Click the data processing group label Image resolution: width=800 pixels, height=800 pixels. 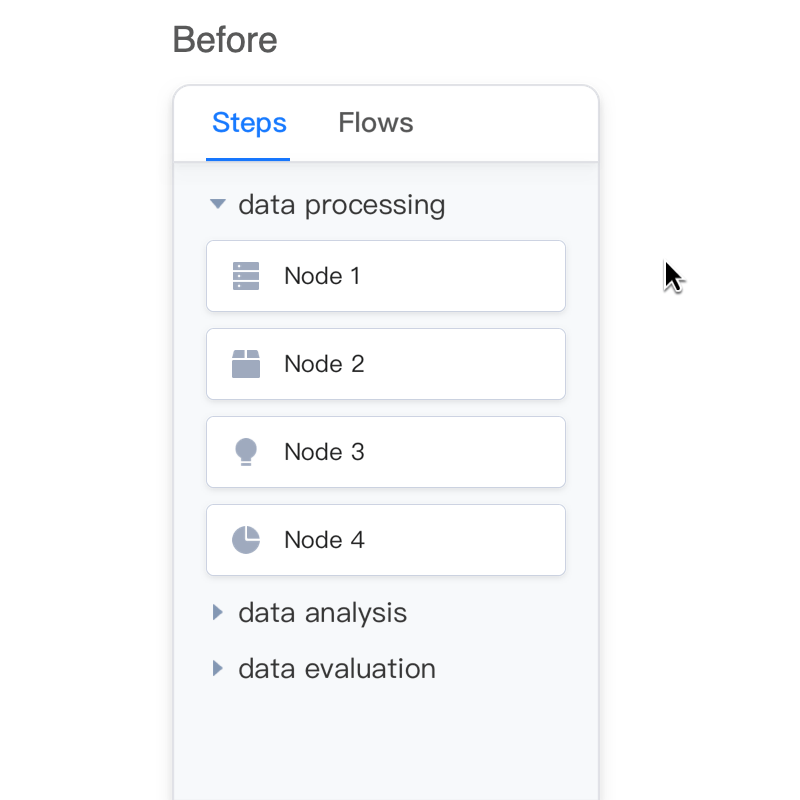tap(341, 205)
